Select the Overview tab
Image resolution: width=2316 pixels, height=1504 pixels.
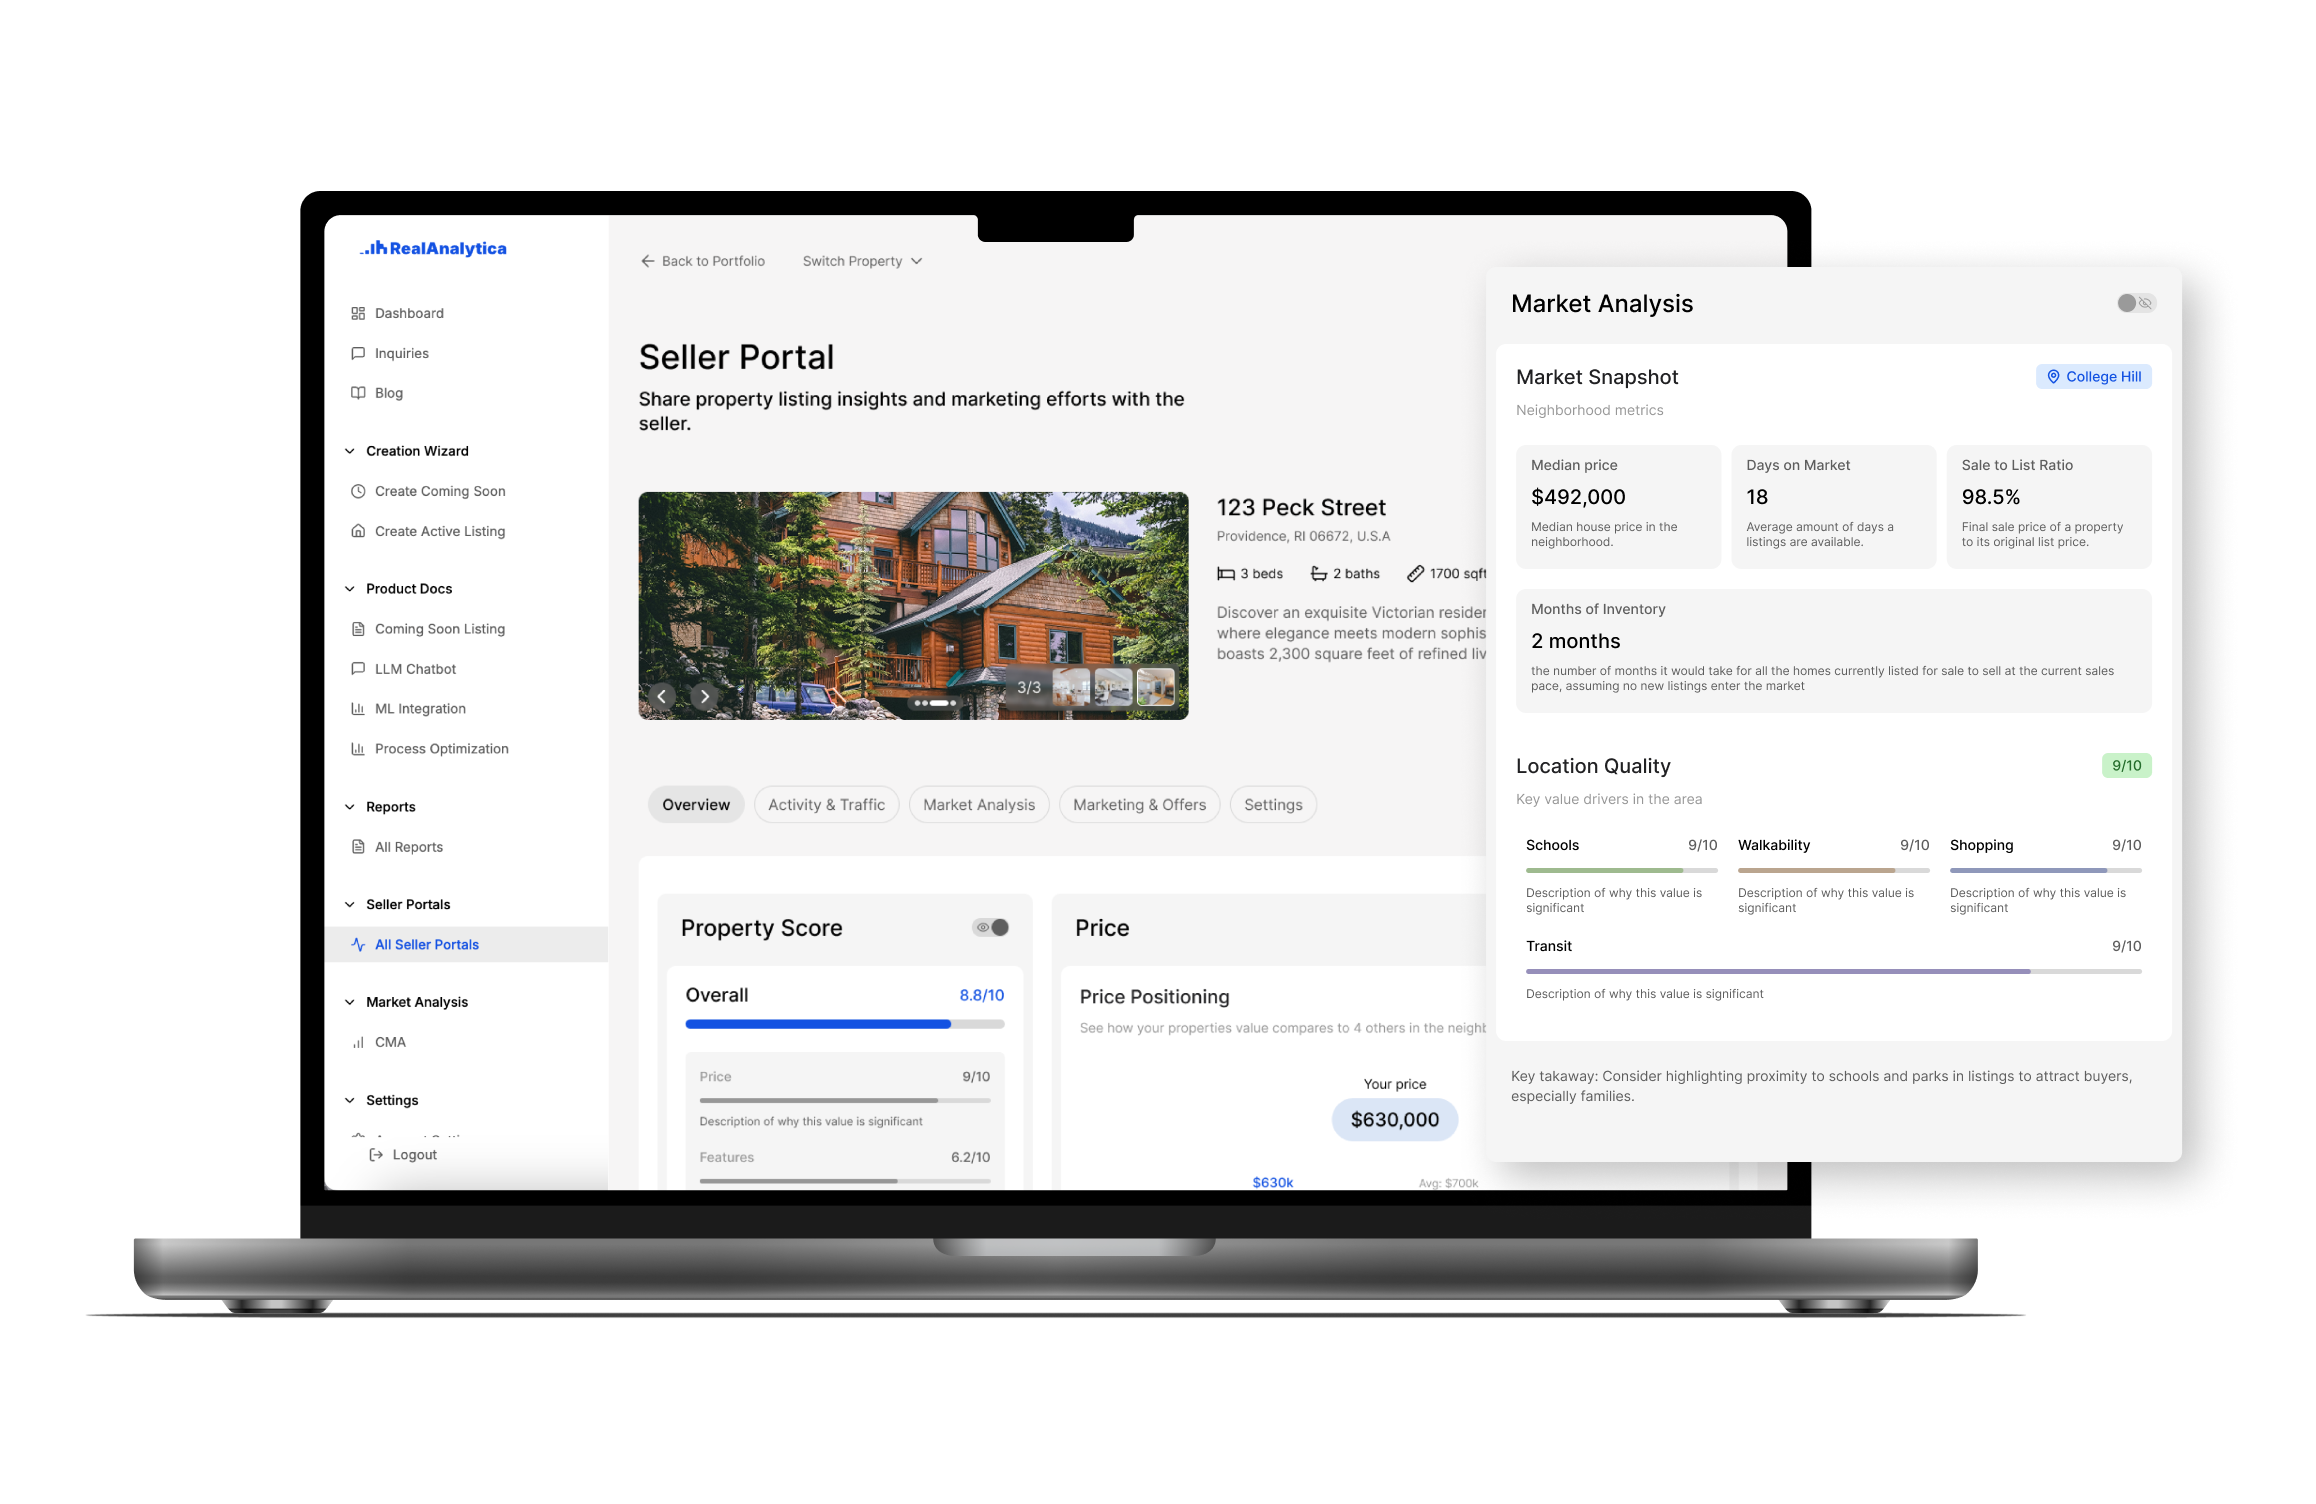coord(696,805)
